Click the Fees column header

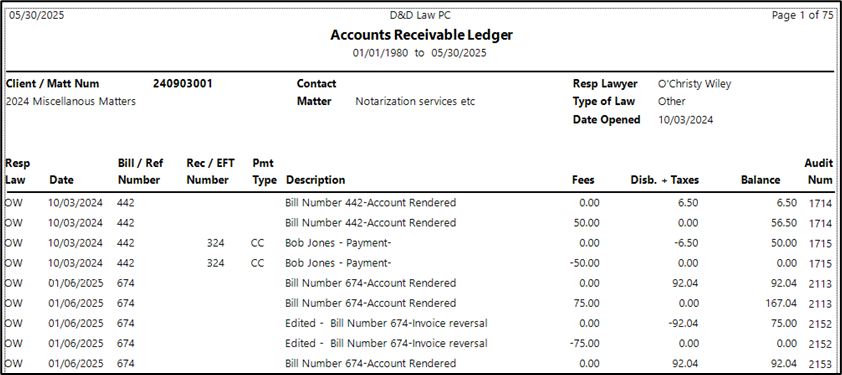[x=583, y=180]
